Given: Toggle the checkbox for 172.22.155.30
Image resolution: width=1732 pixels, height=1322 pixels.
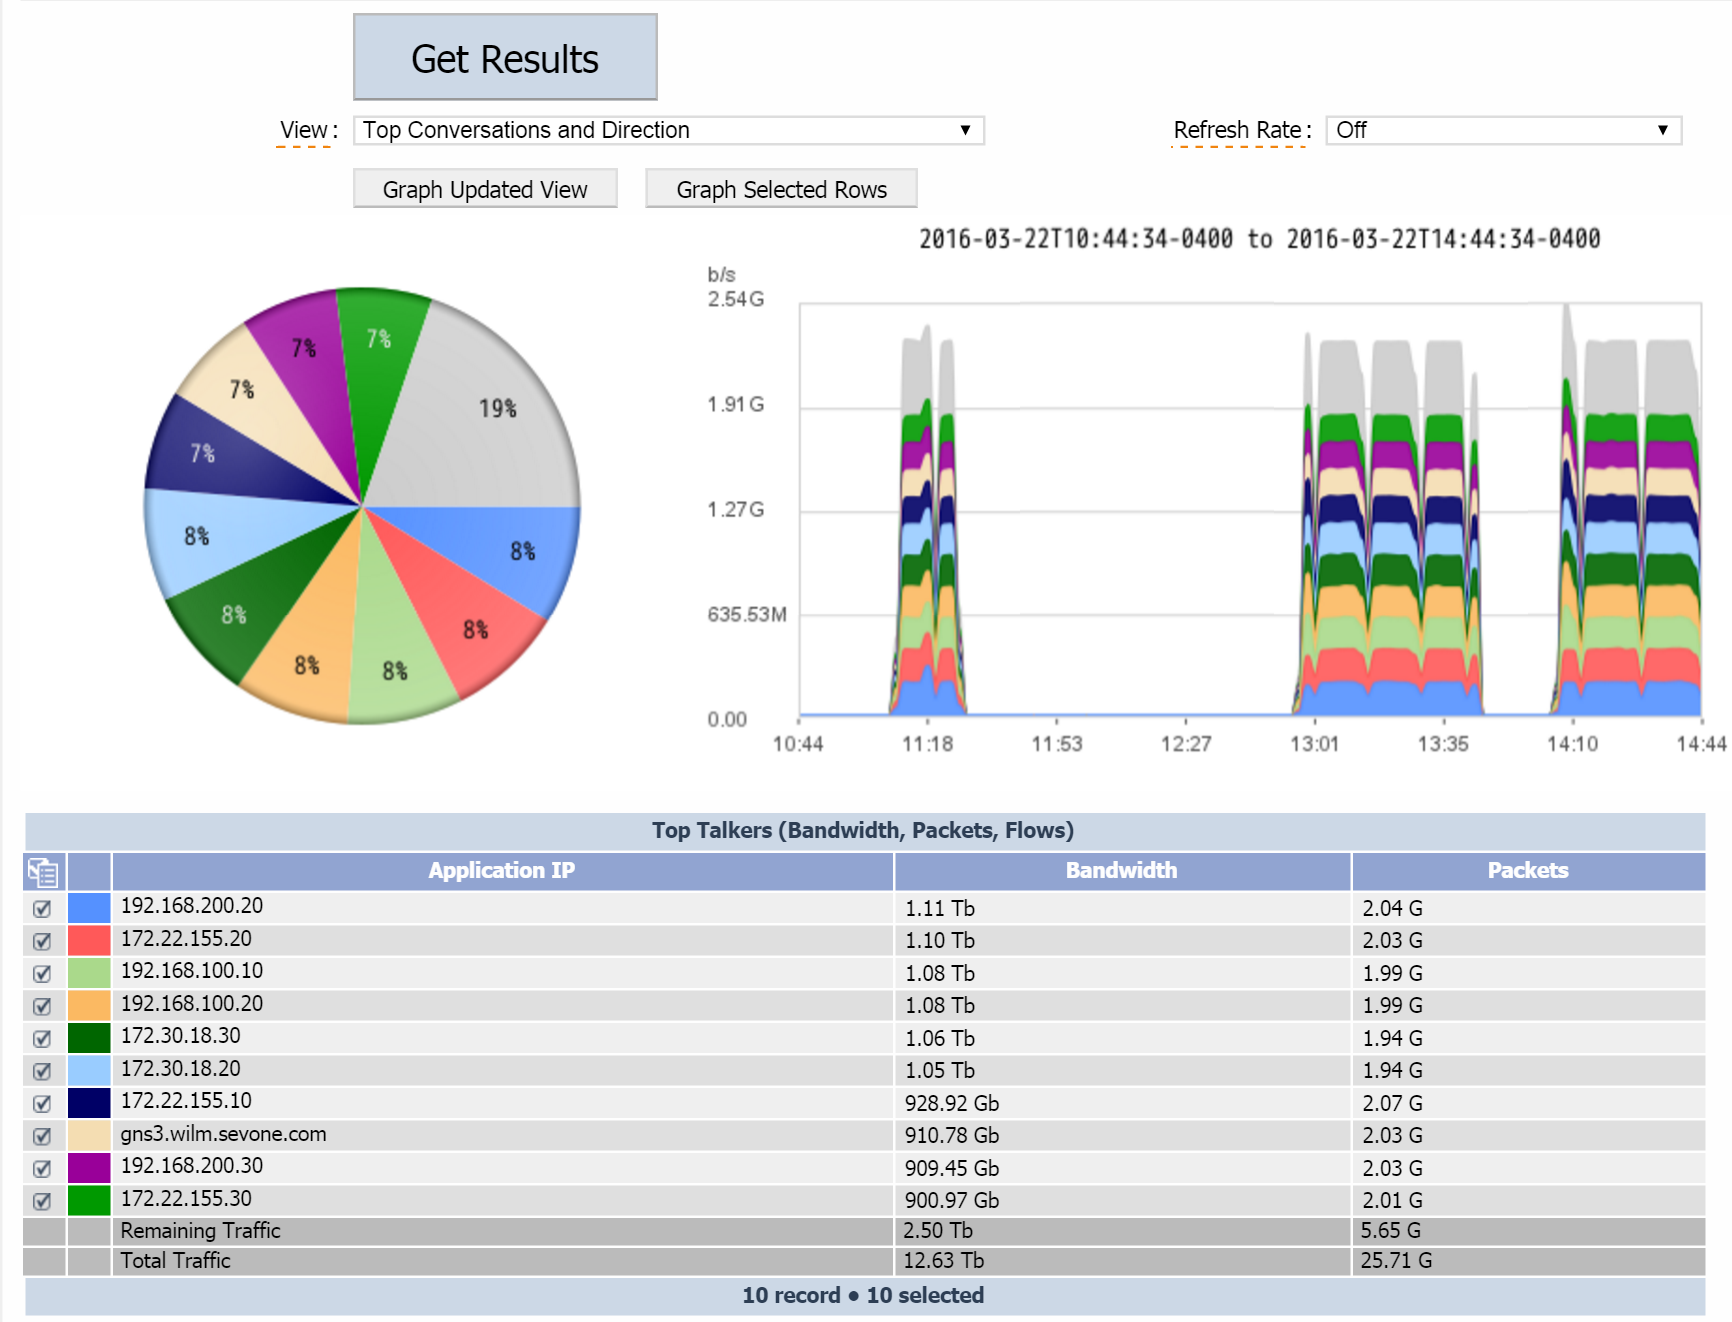Looking at the screenshot, I should (x=42, y=1201).
